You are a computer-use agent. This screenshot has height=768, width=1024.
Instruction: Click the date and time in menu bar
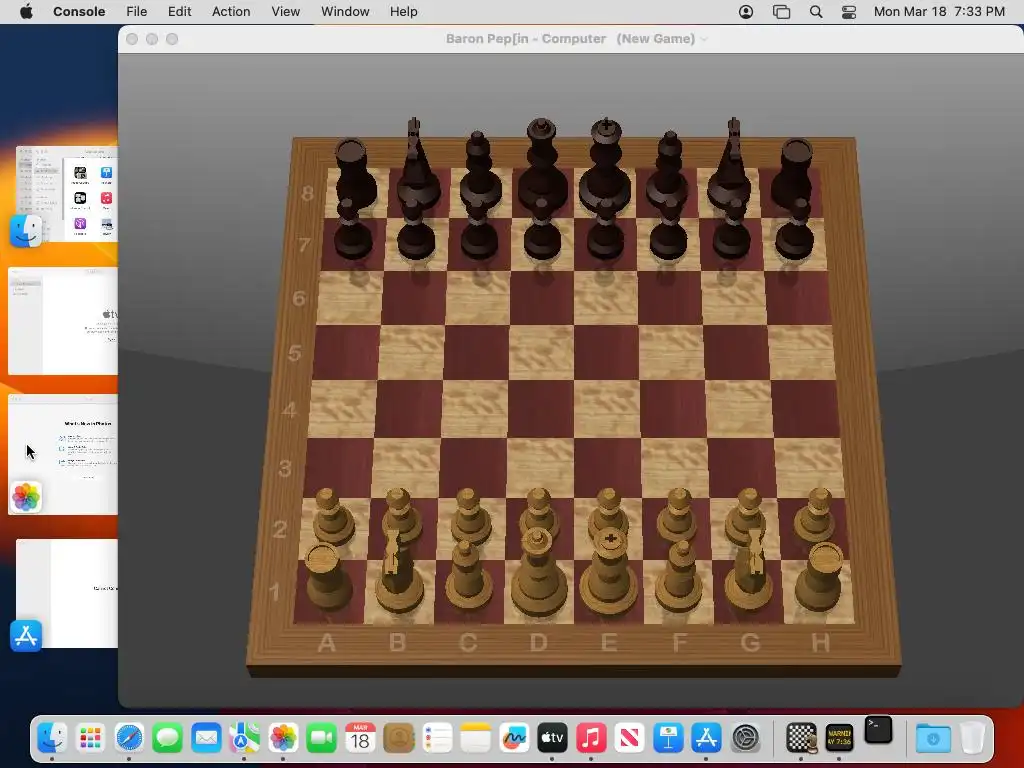coord(939,12)
